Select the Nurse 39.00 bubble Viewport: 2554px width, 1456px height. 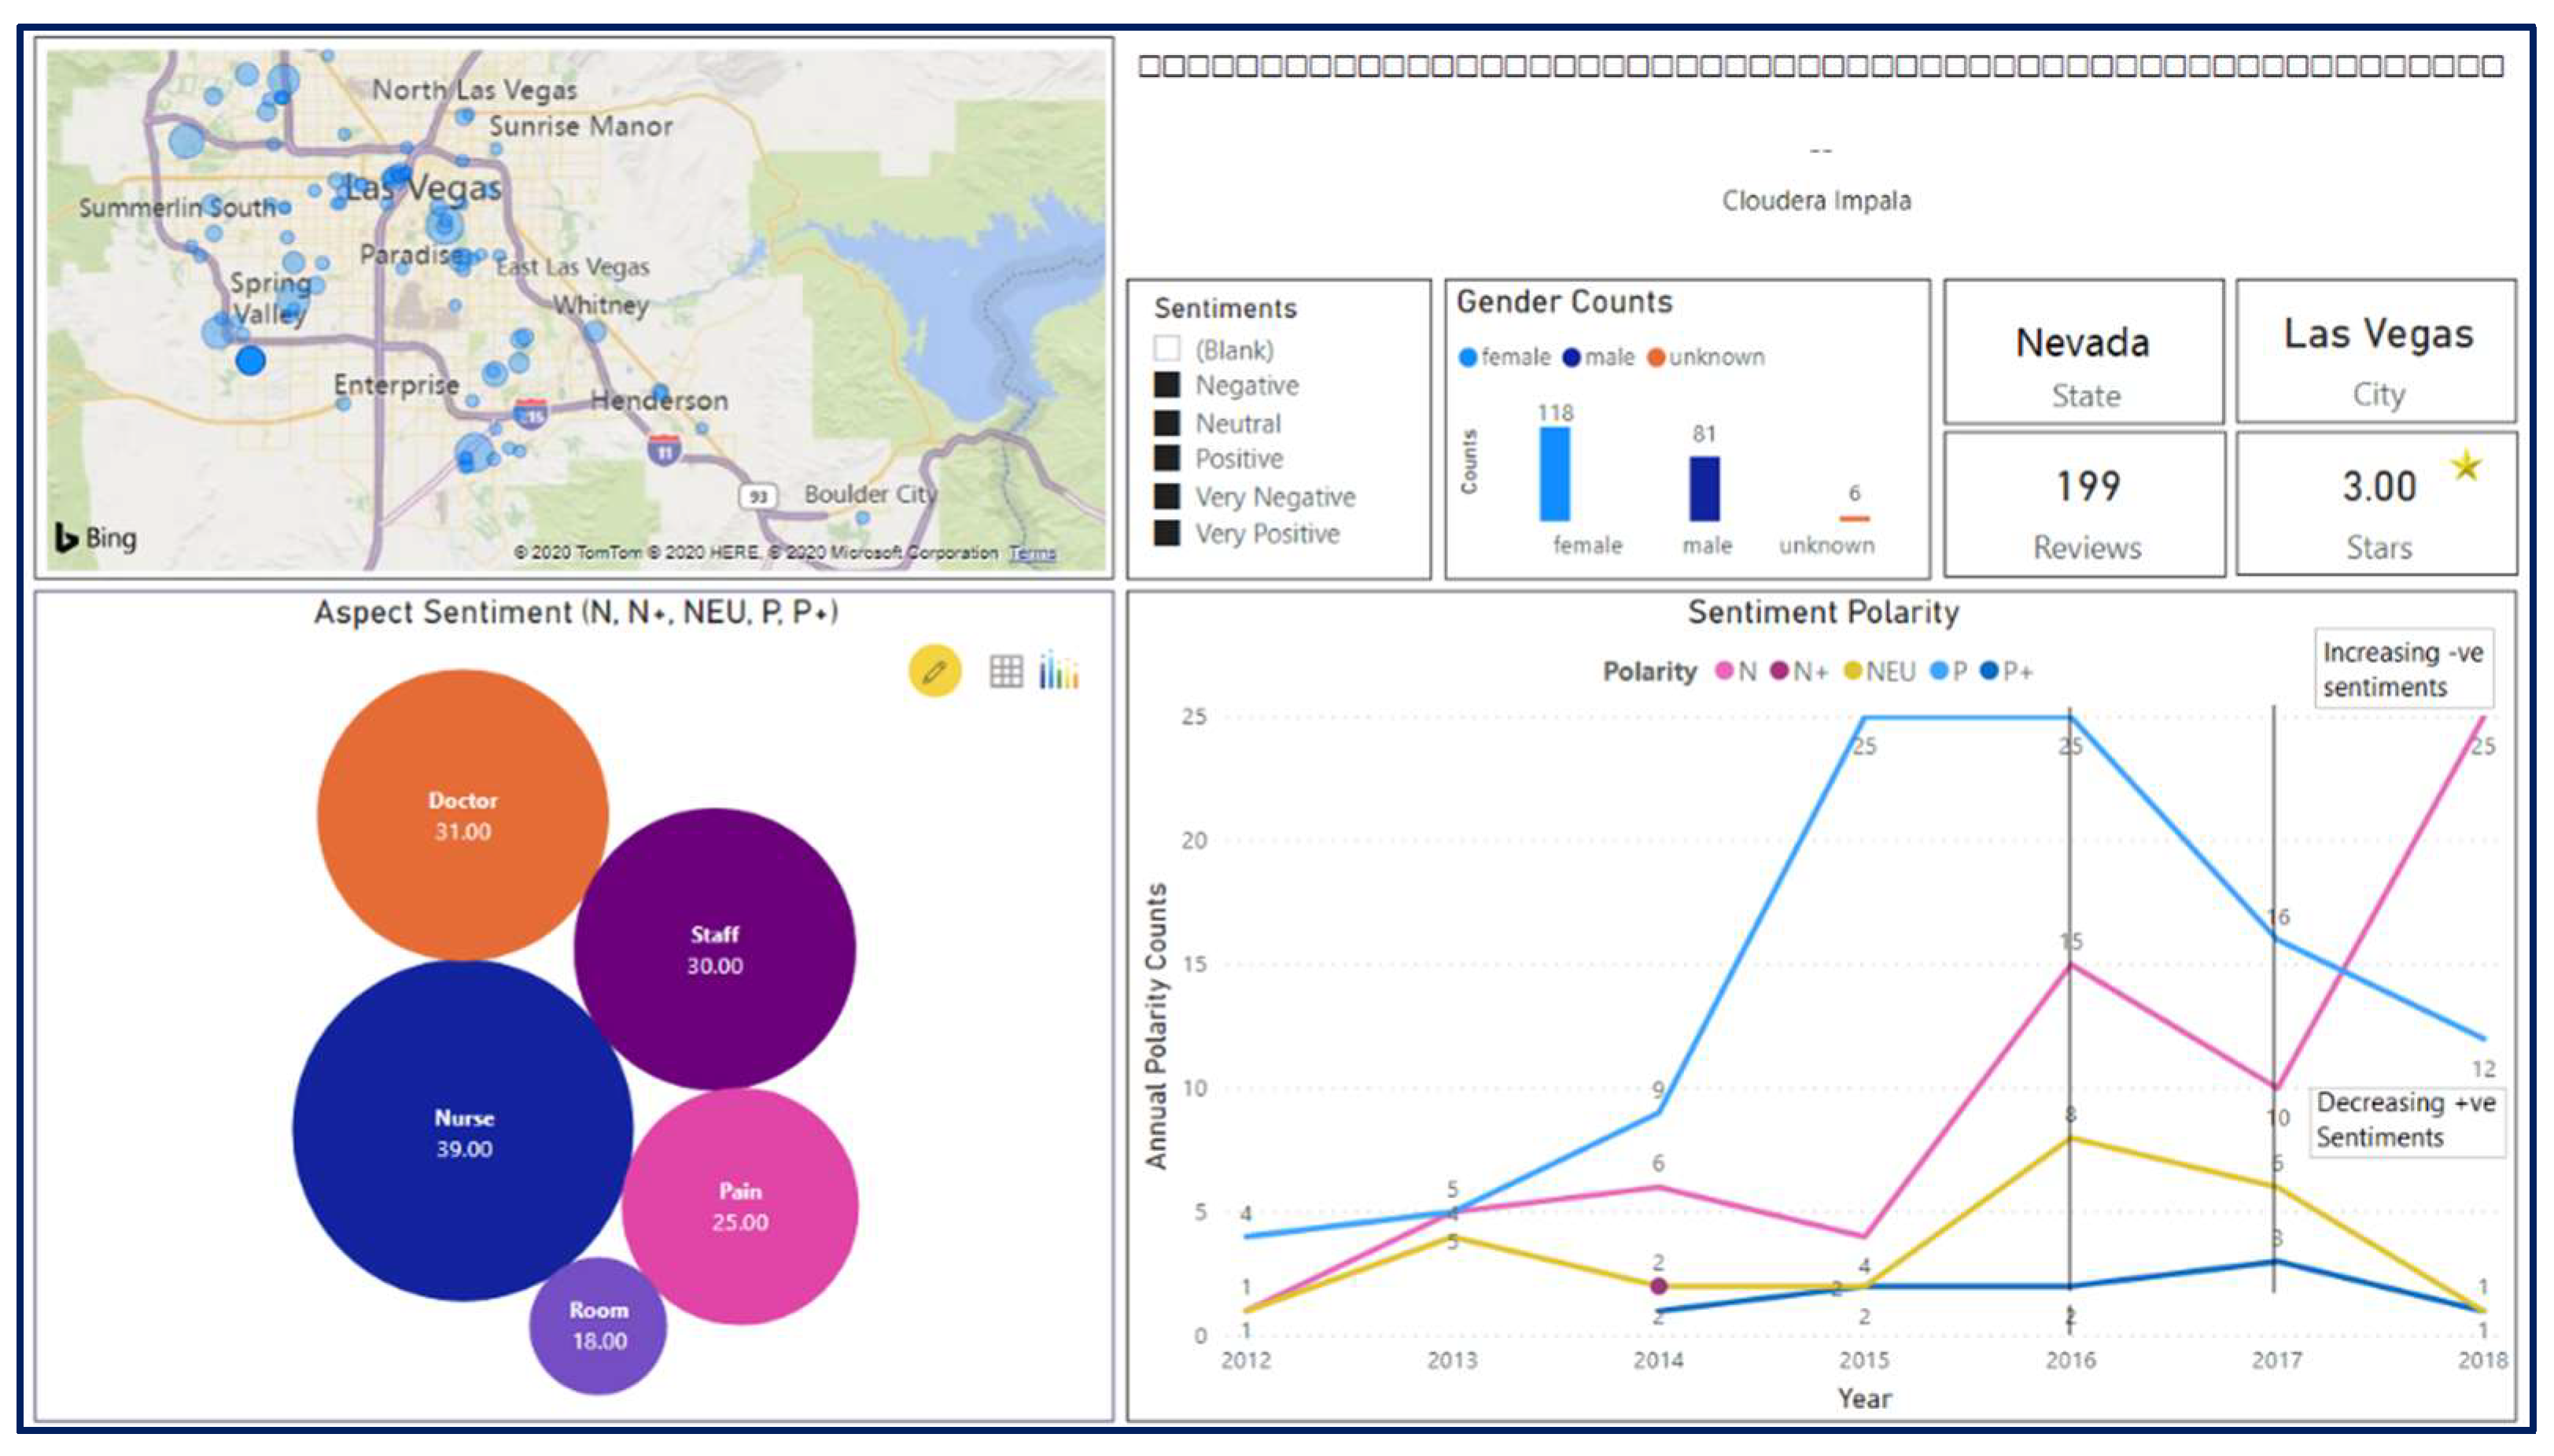pyautogui.click(x=463, y=1131)
